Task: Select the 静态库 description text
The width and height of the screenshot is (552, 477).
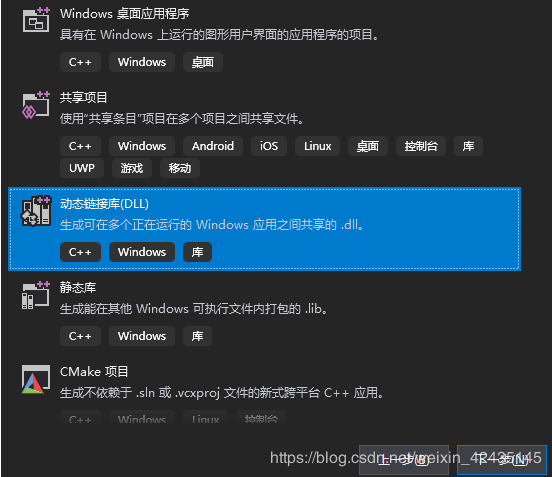Action: (193, 309)
